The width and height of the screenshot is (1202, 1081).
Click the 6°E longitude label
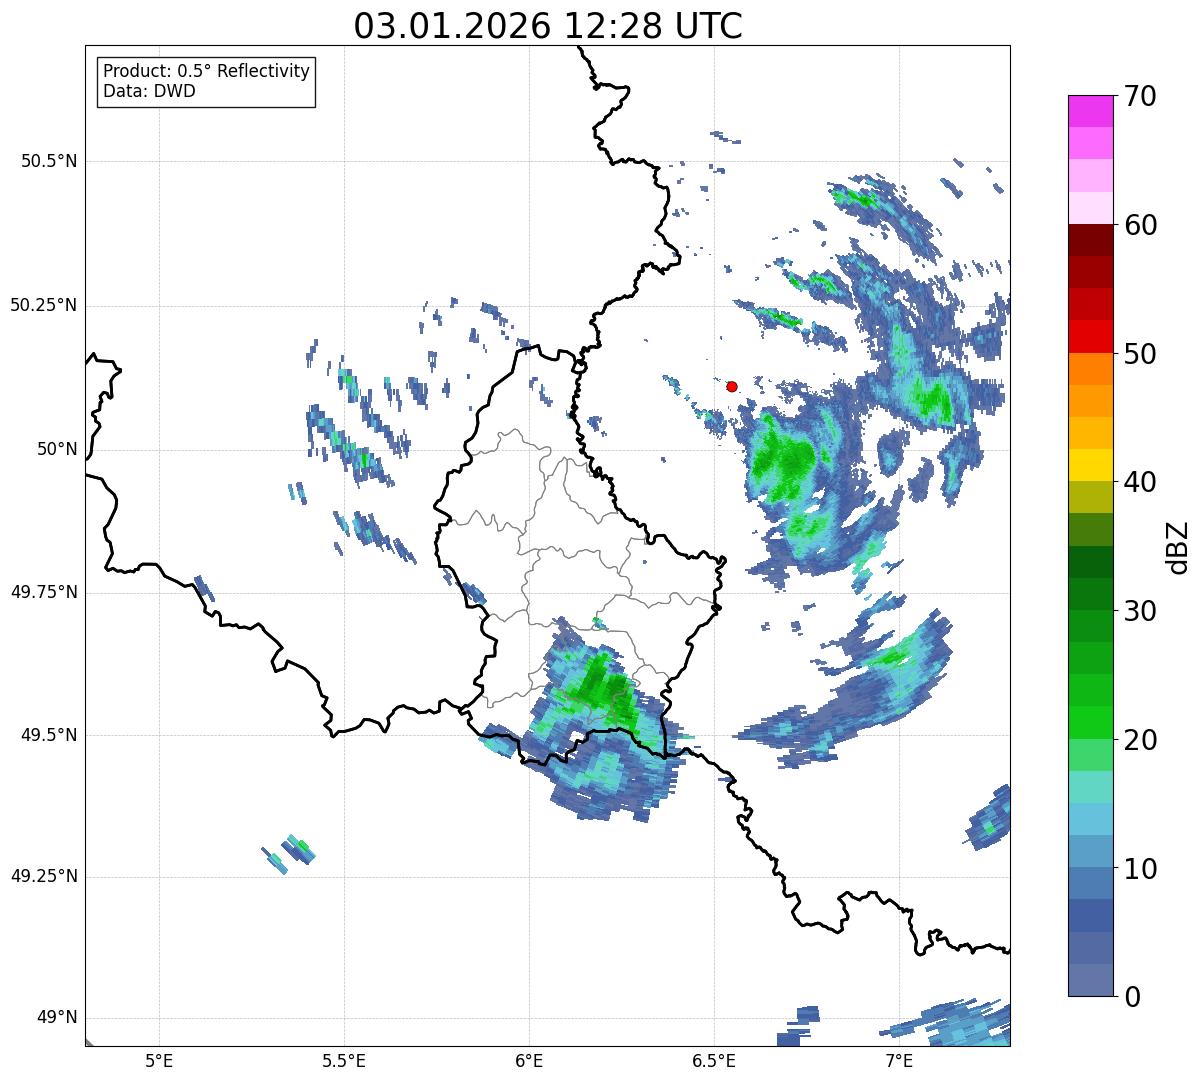529,1060
